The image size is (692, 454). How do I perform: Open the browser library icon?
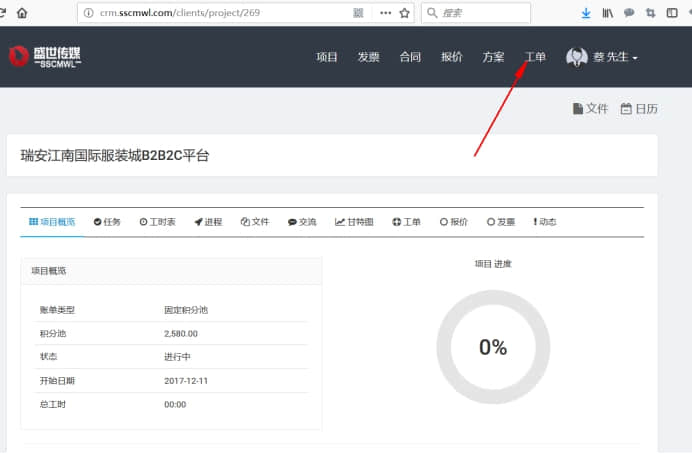tap(608, 13)
